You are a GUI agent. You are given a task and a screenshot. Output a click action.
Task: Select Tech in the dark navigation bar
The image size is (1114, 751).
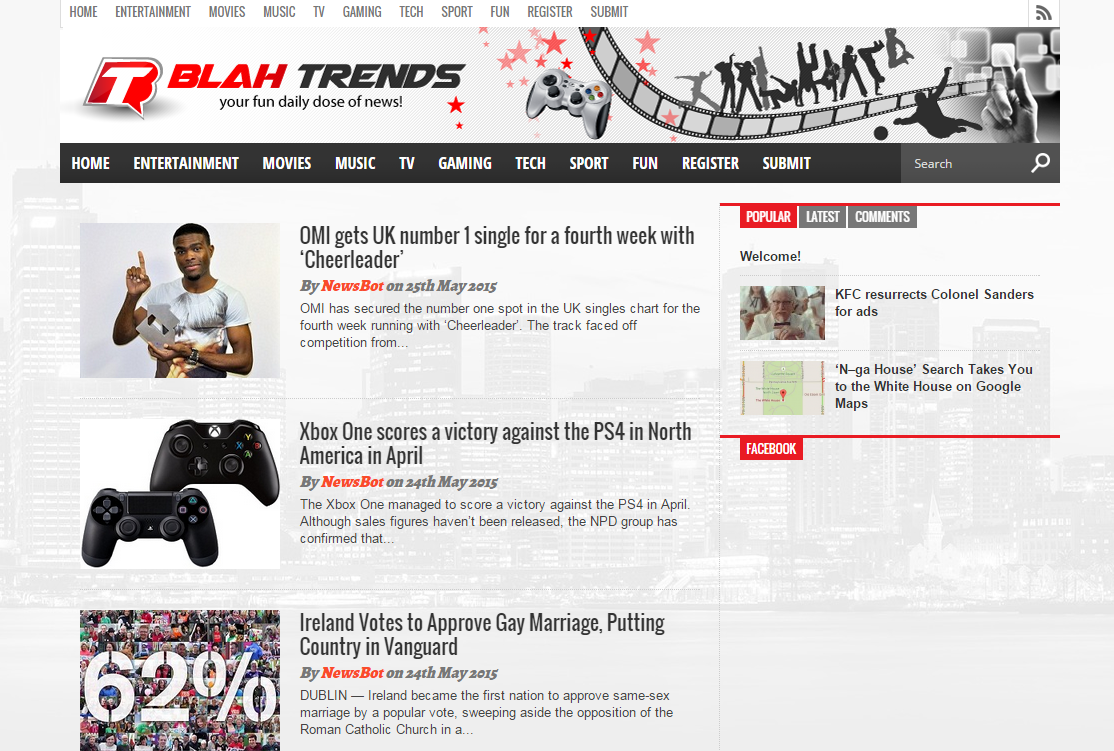(530, 163)
